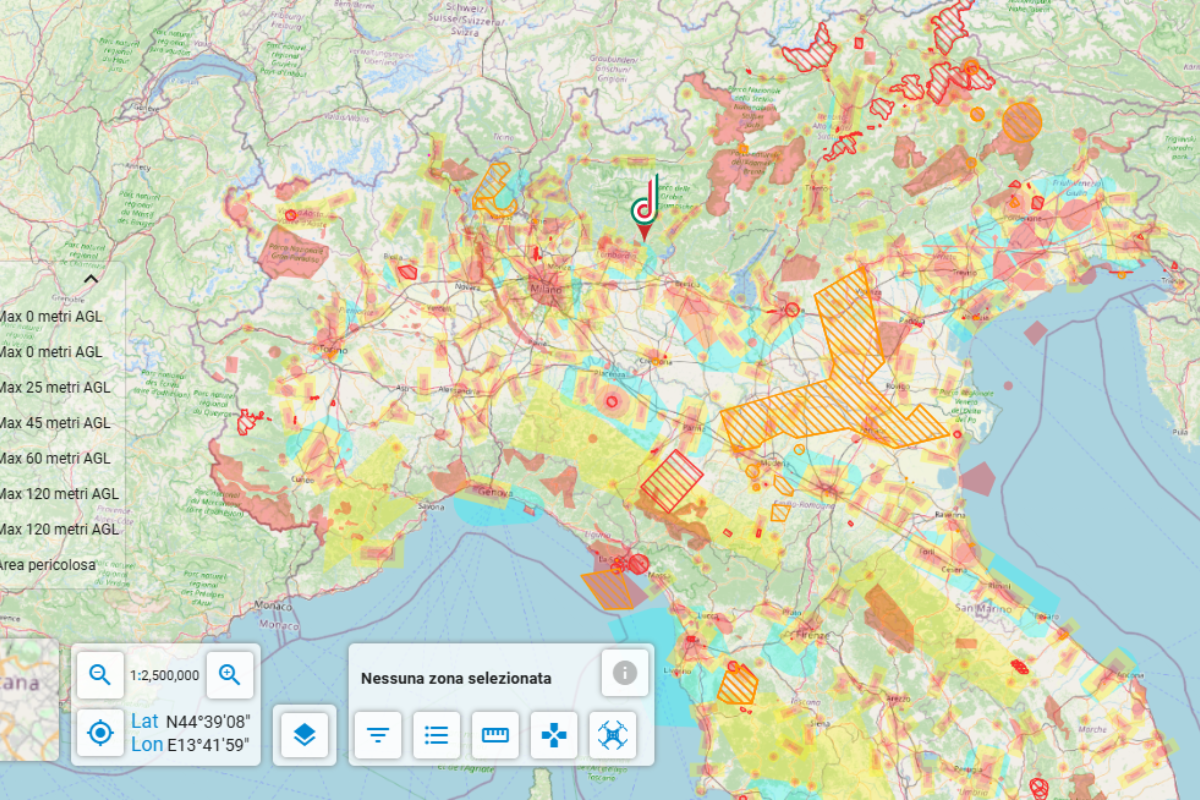Open the zone filter icon

(x=377, y=735)
